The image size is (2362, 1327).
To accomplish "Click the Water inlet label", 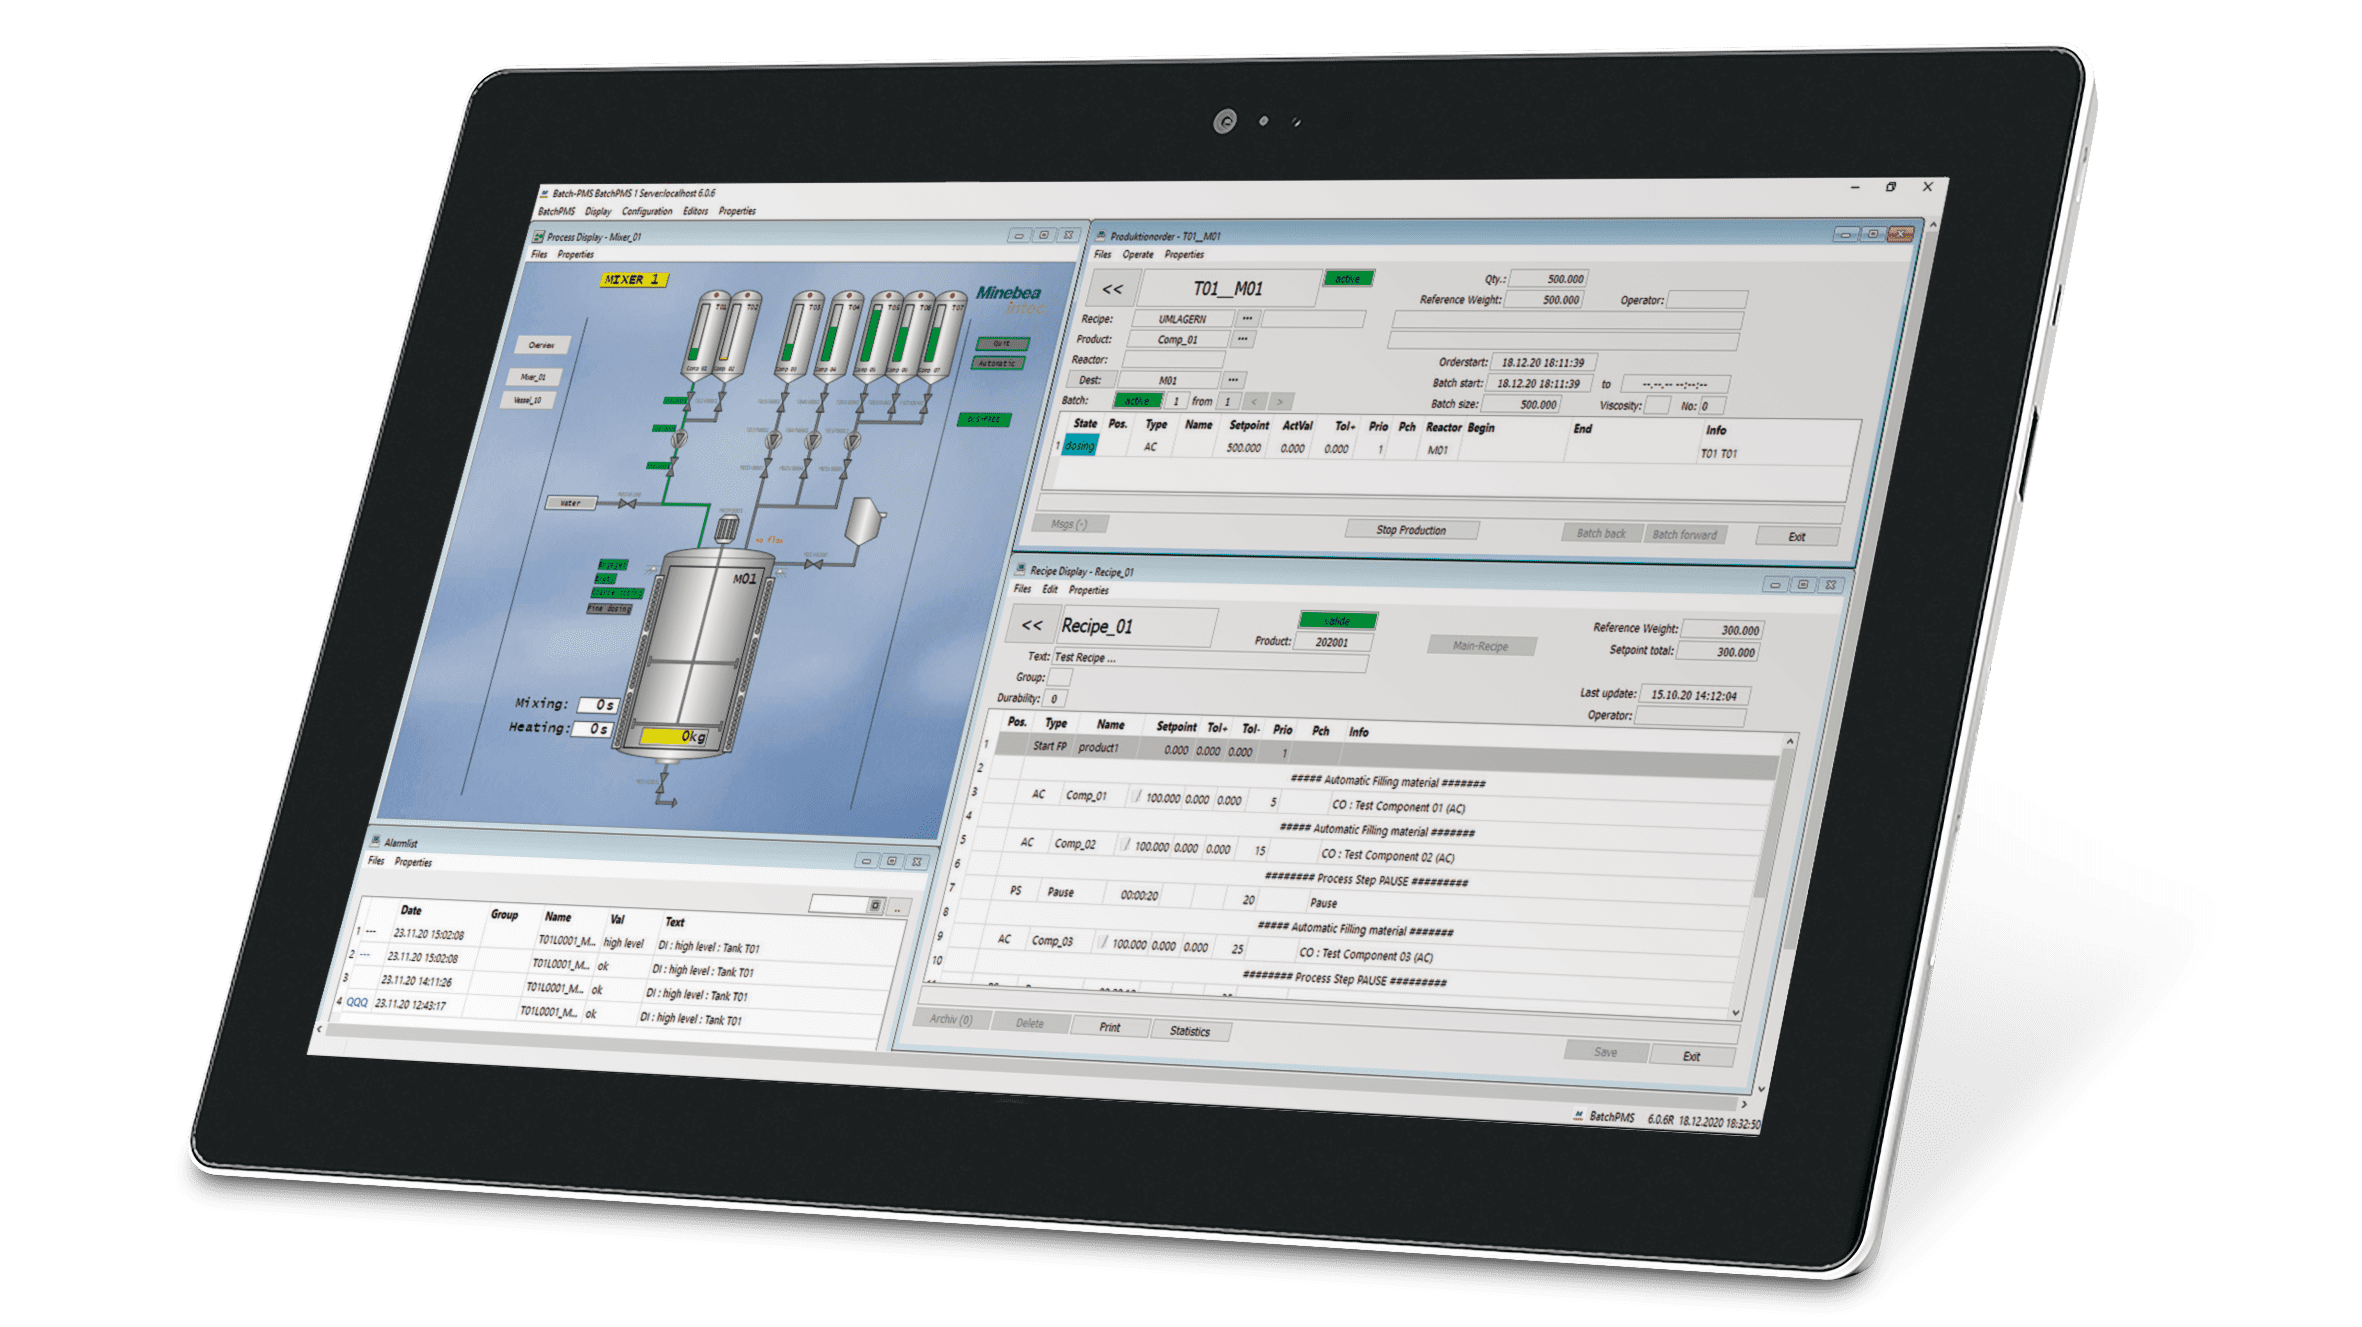I will click(x=571, y=503).
